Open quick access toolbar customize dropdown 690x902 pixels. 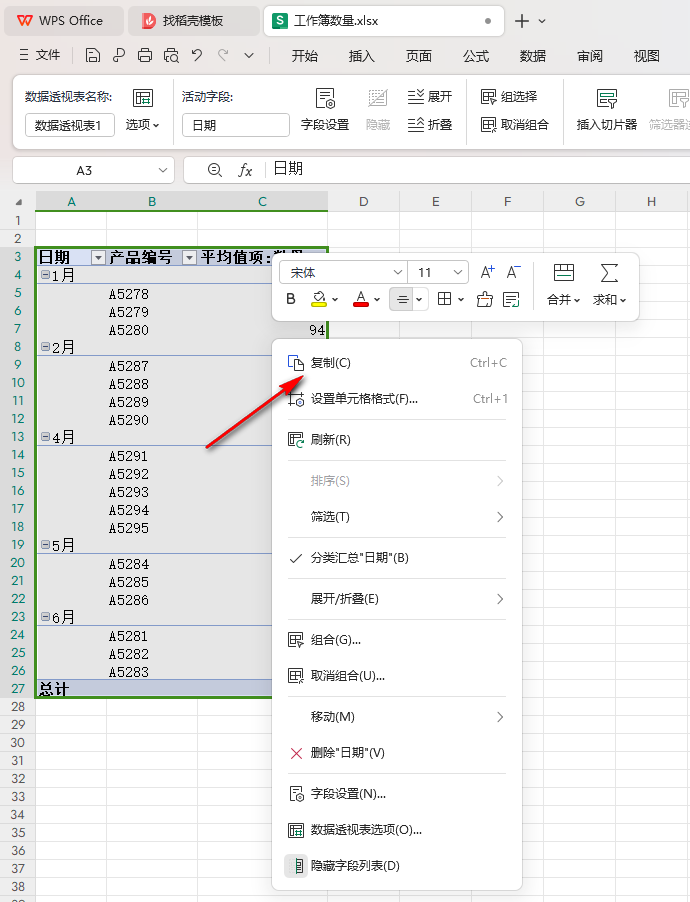pyautogui.click(x=249, y=55)
